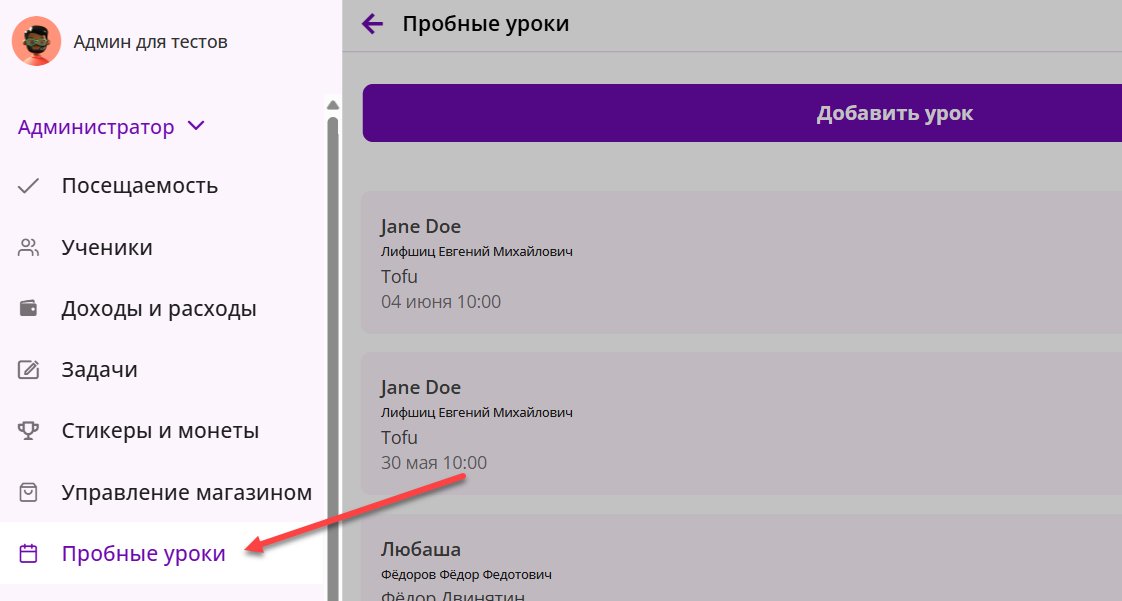Go to Доходы и расходы
This screenshot has height=601, width=1122.
(x=162, y=308)
